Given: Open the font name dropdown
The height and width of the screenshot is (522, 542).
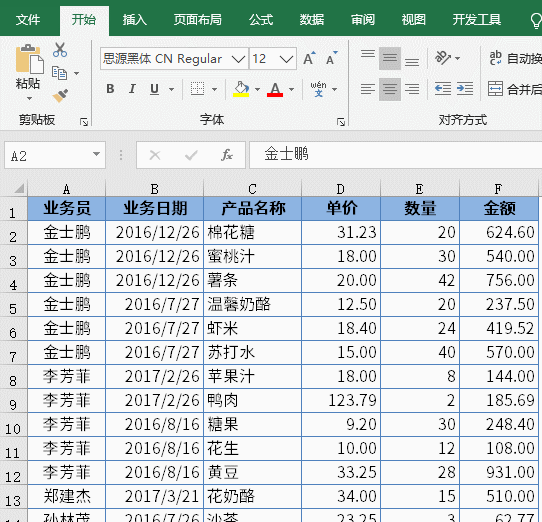Looking at the screenshot, I should pyautogui.click(x=239, y=59).
